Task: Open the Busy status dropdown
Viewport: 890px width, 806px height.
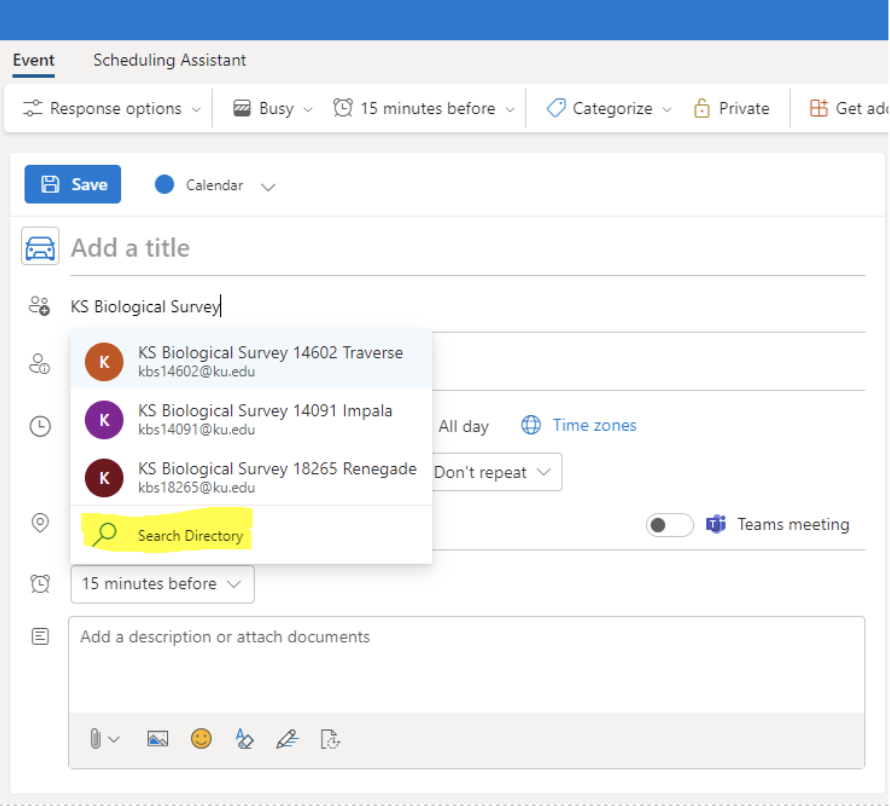Action: coord(273,109)
